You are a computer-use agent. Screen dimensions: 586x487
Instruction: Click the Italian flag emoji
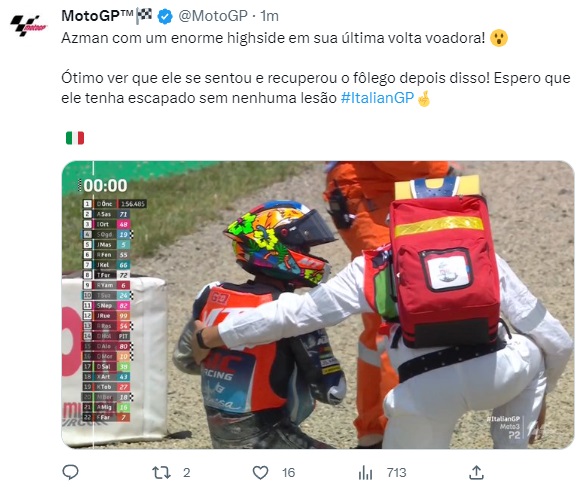click(x=75, y=138)
